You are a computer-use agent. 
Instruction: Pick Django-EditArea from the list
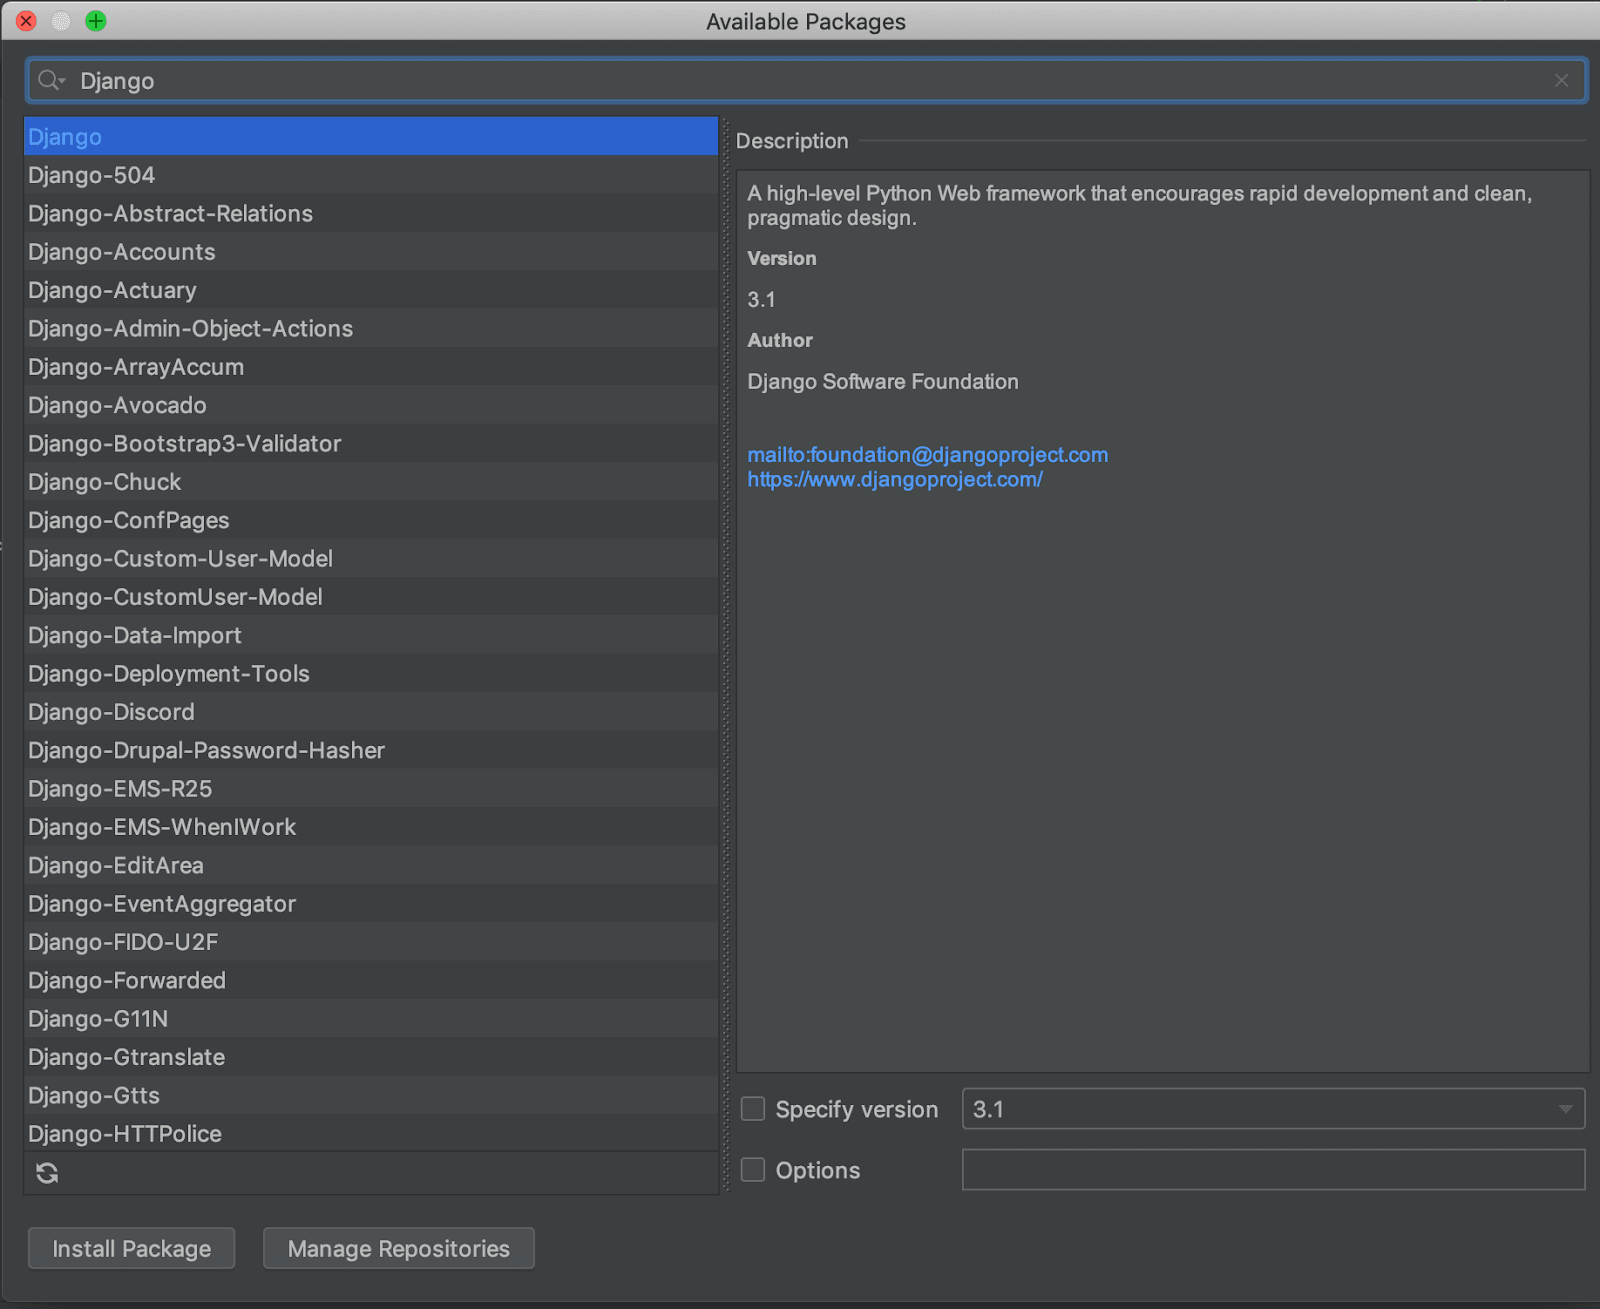coord(371,865)
